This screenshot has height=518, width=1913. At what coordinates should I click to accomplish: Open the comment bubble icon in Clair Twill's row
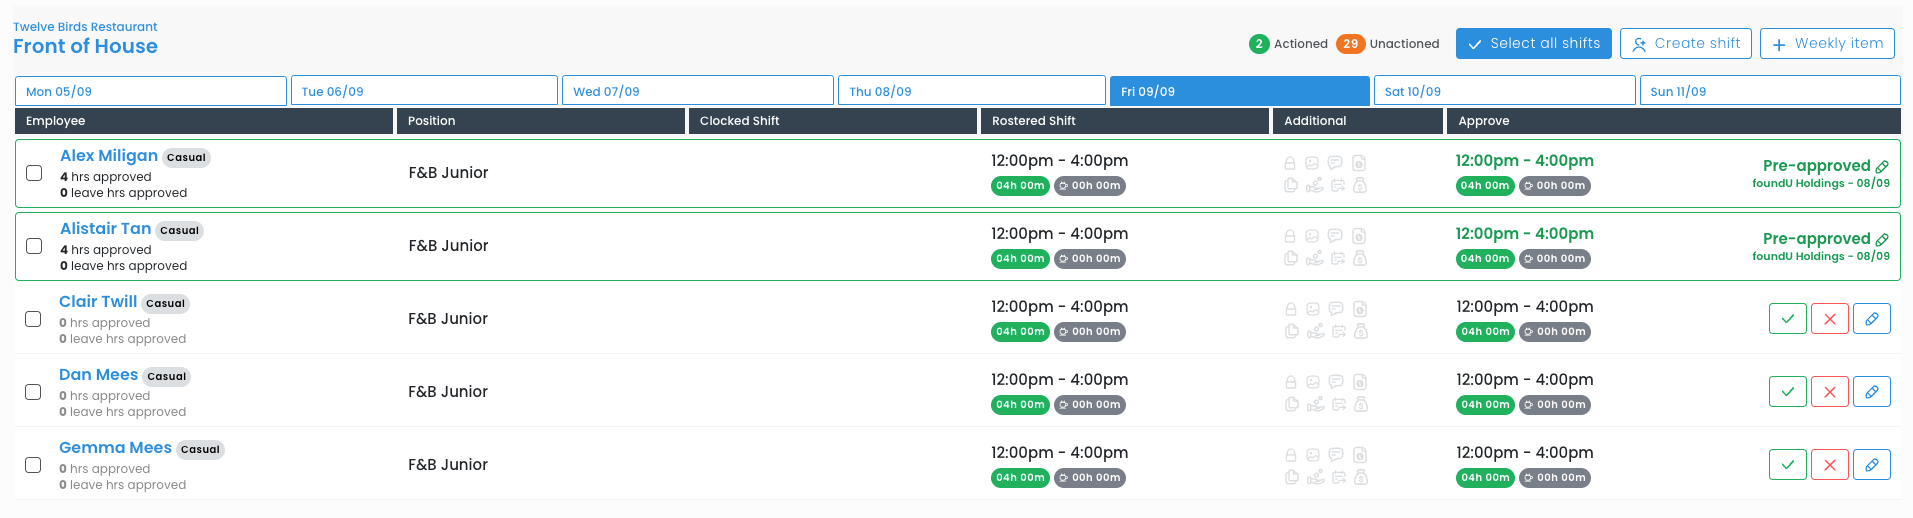click(1335, 309)
